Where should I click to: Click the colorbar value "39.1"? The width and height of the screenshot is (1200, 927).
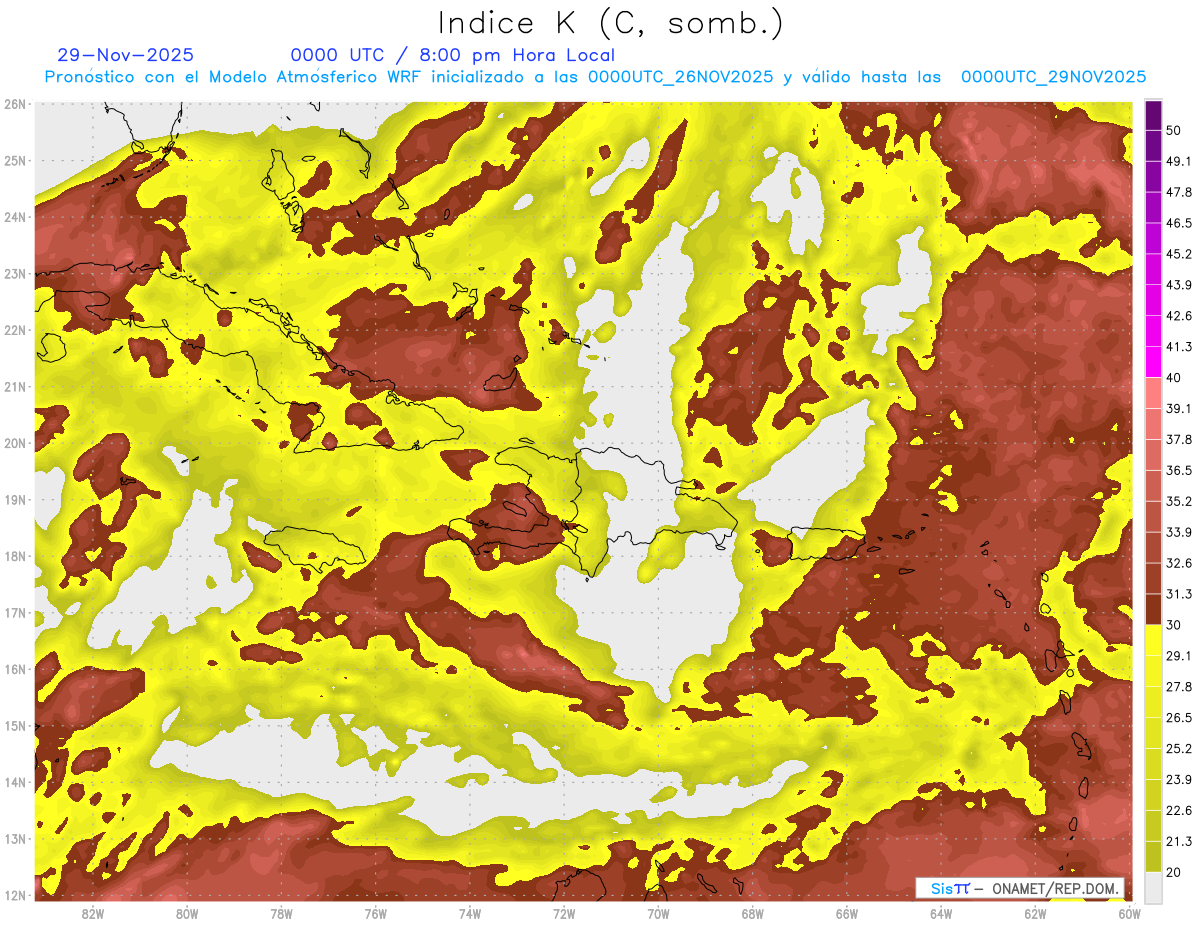(x=1179, y=408)
